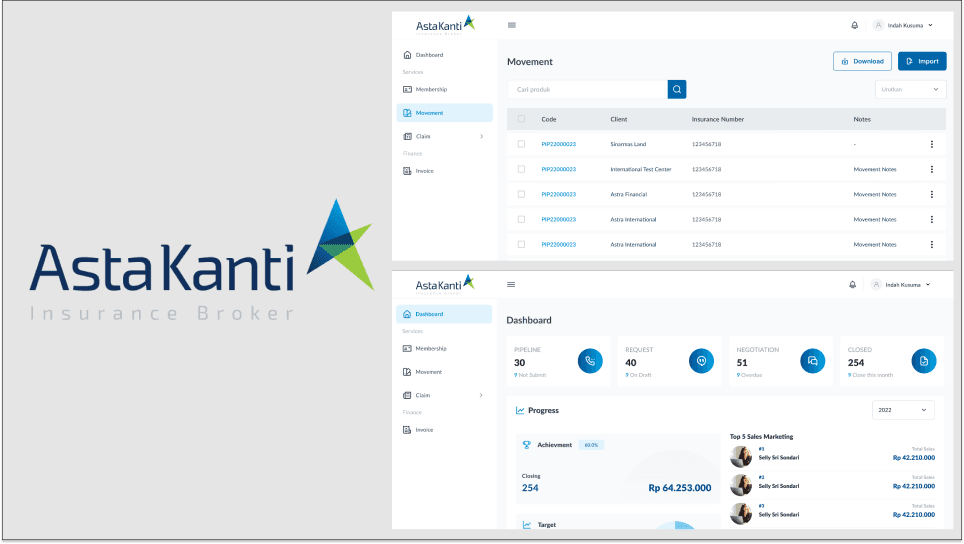The width and height of the screenshot is (964, 544).
Task: Expand Claim submenu in Dashboard screen sidebar
Action: (481, 395)
